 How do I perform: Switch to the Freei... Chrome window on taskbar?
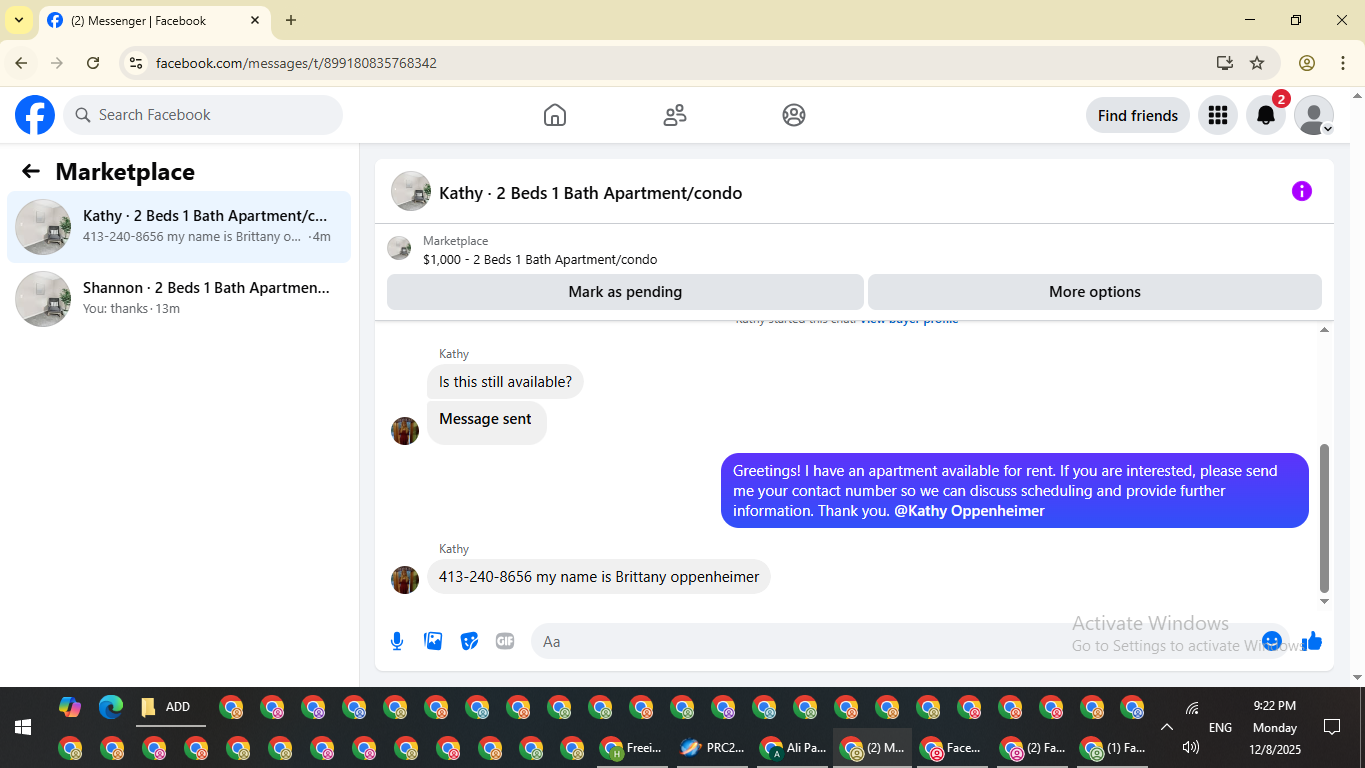point(630,747)
